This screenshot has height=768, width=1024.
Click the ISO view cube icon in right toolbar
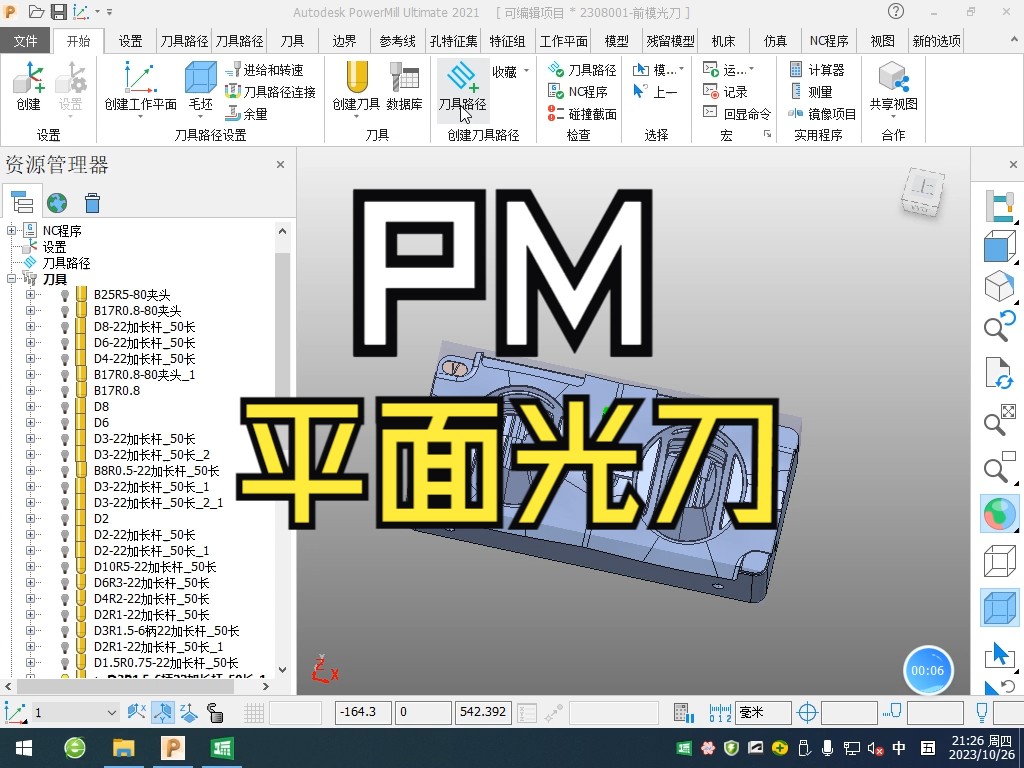[999, 286]
